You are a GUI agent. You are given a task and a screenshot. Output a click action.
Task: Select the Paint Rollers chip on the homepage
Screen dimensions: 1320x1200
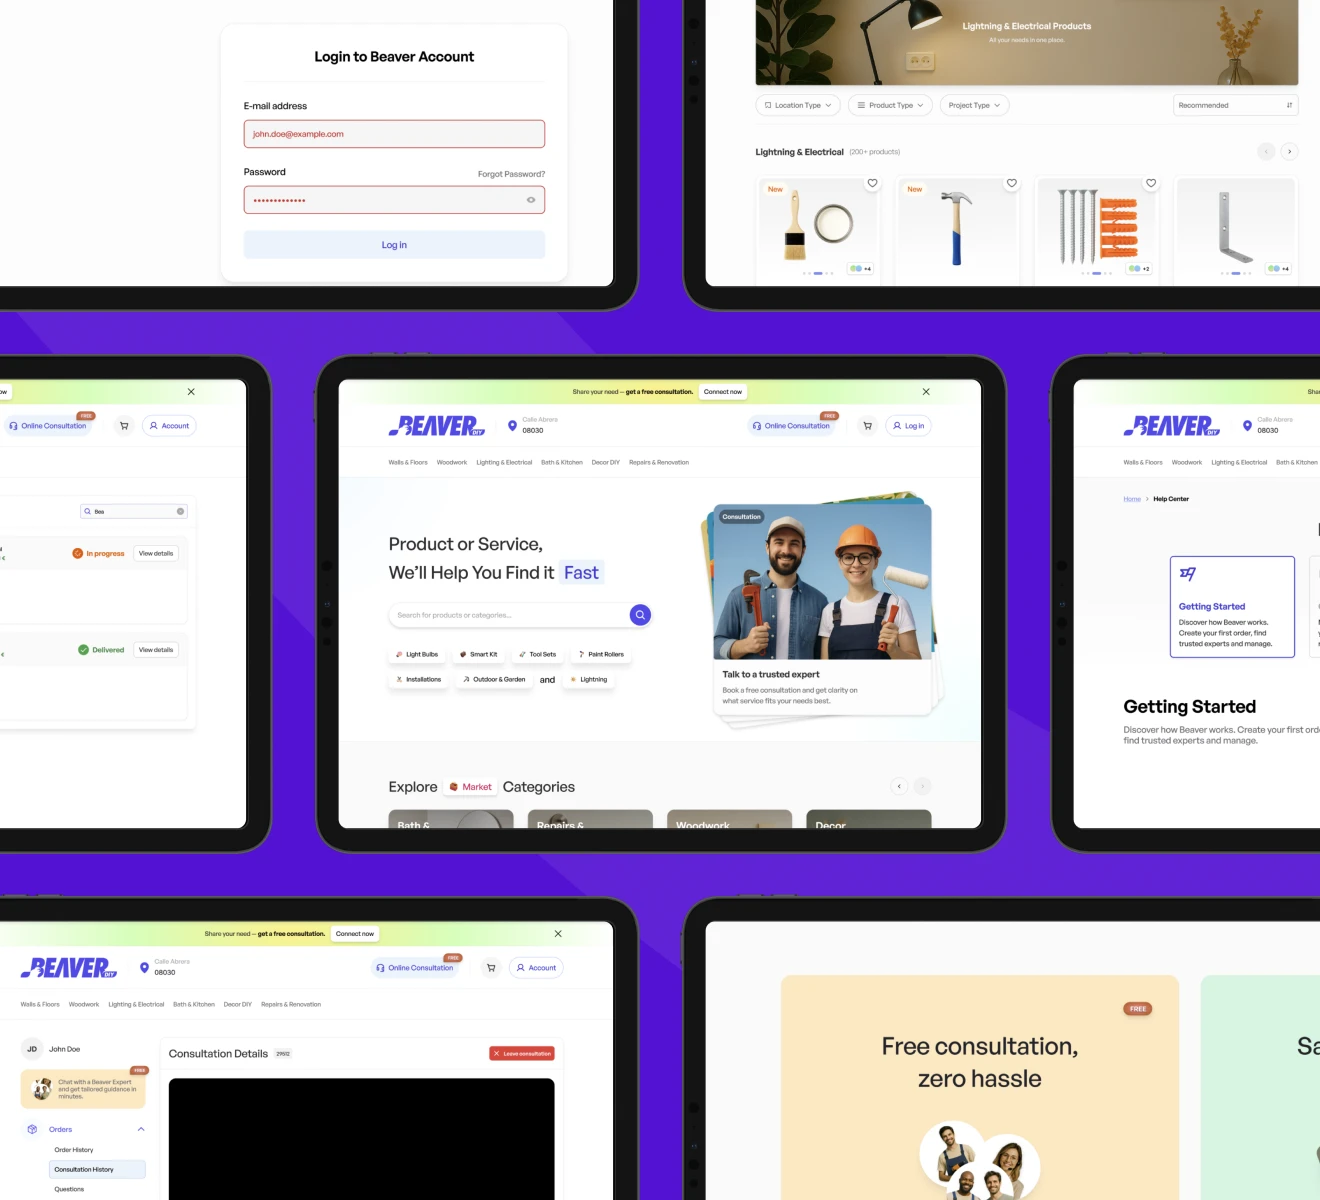pyautogui.click(x=601, y=654)
